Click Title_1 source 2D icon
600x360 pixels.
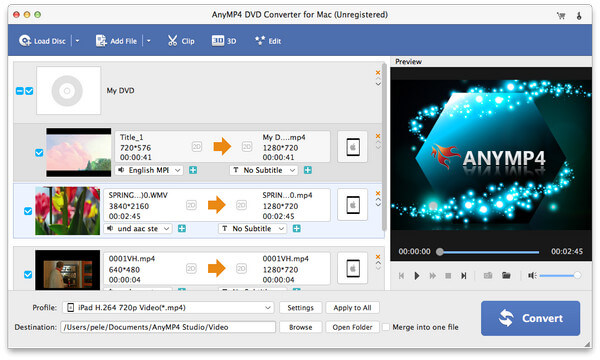pos(197,147)
